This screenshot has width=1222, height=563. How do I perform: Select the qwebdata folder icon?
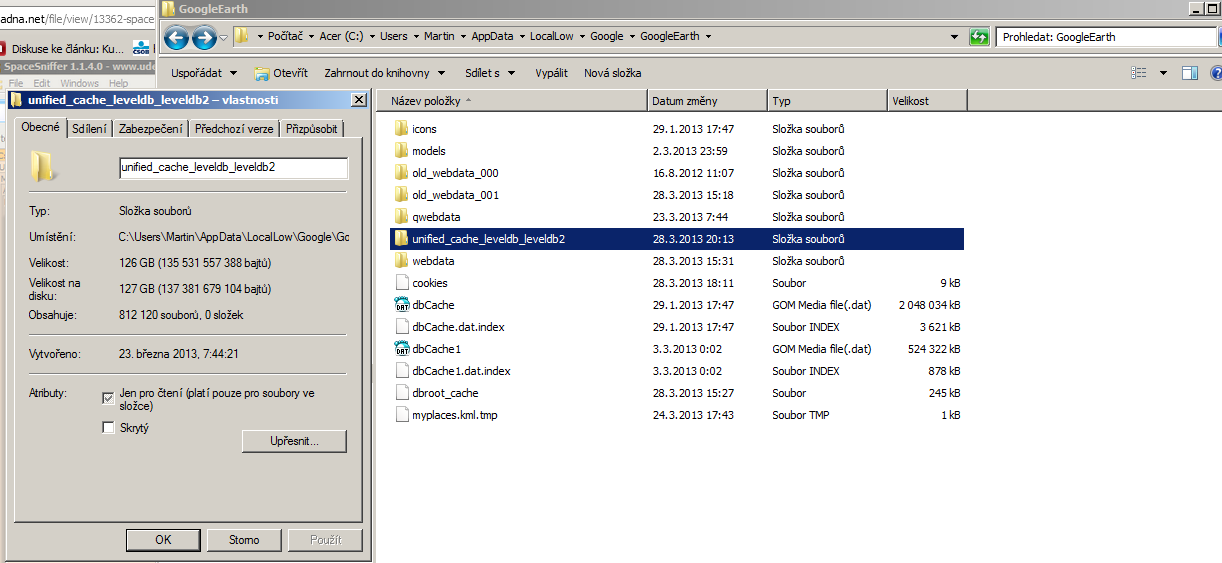point(402,217)
